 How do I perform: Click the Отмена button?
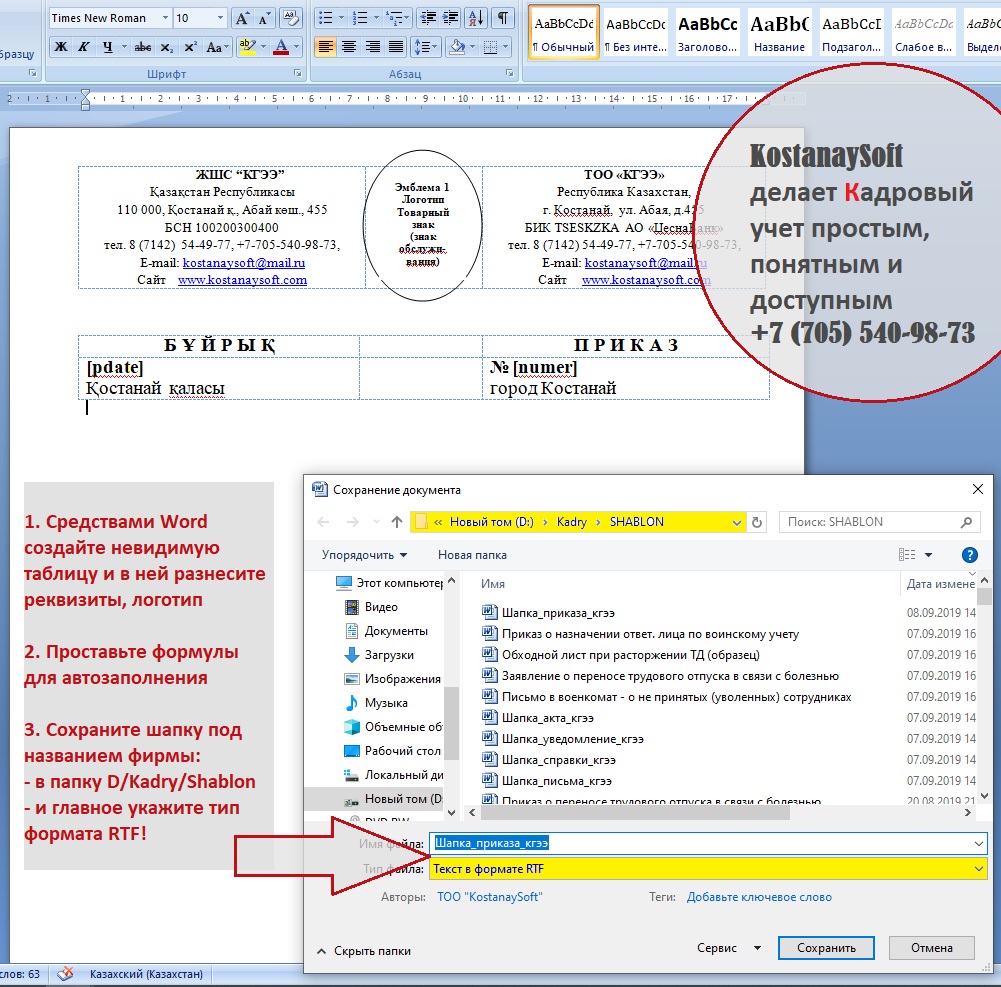[931, 948]
